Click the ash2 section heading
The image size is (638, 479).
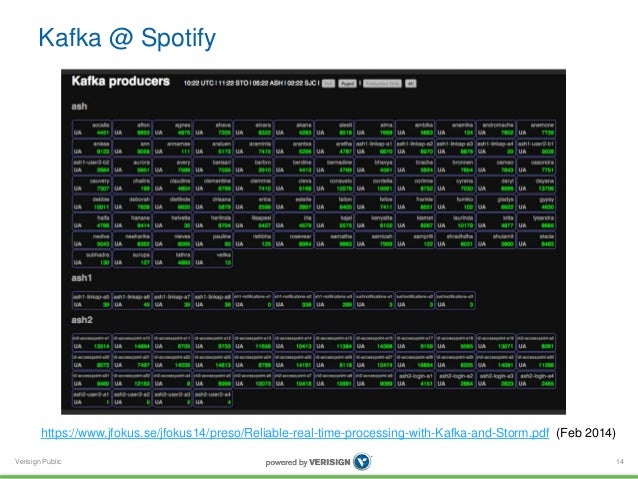82,320
